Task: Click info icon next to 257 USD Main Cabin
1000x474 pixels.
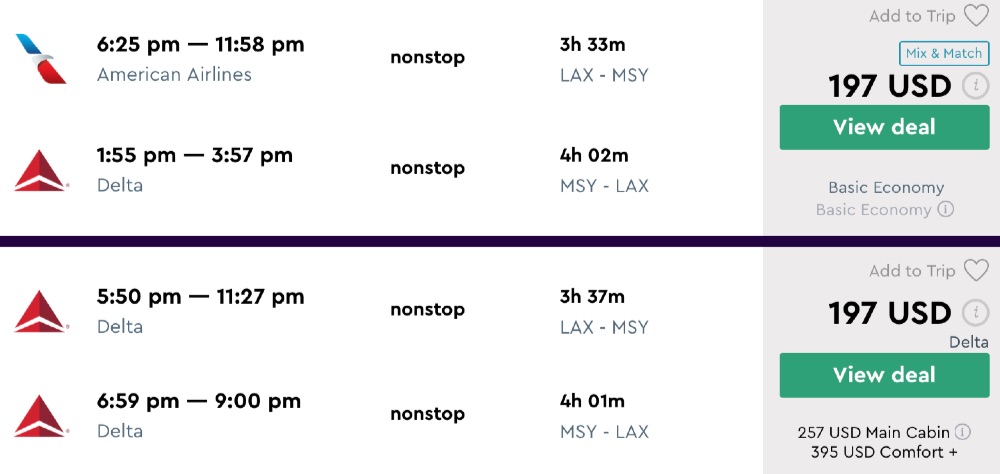Action: click(962, 432)
